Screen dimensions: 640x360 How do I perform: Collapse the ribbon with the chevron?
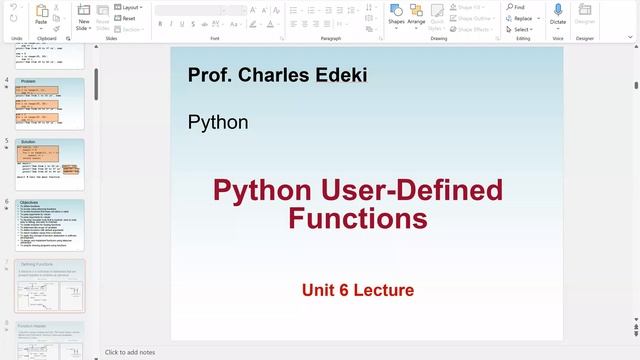(630, 37)
